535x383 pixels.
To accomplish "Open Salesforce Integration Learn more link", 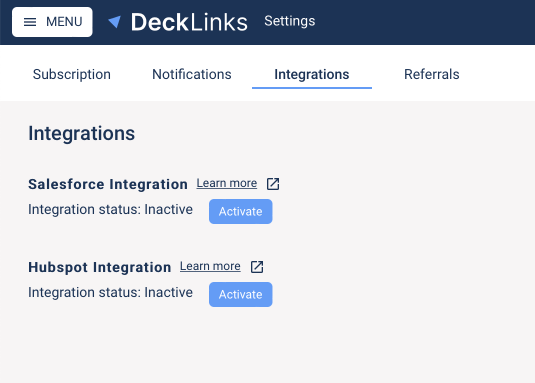I will 227,183.
